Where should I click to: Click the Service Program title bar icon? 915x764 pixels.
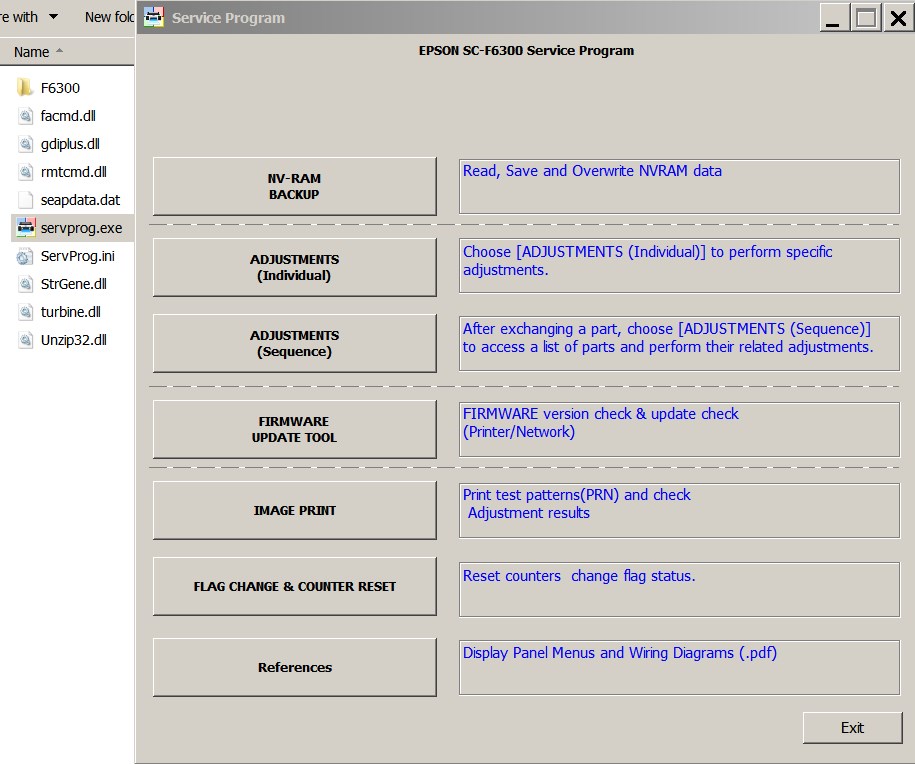pos(154,17)
